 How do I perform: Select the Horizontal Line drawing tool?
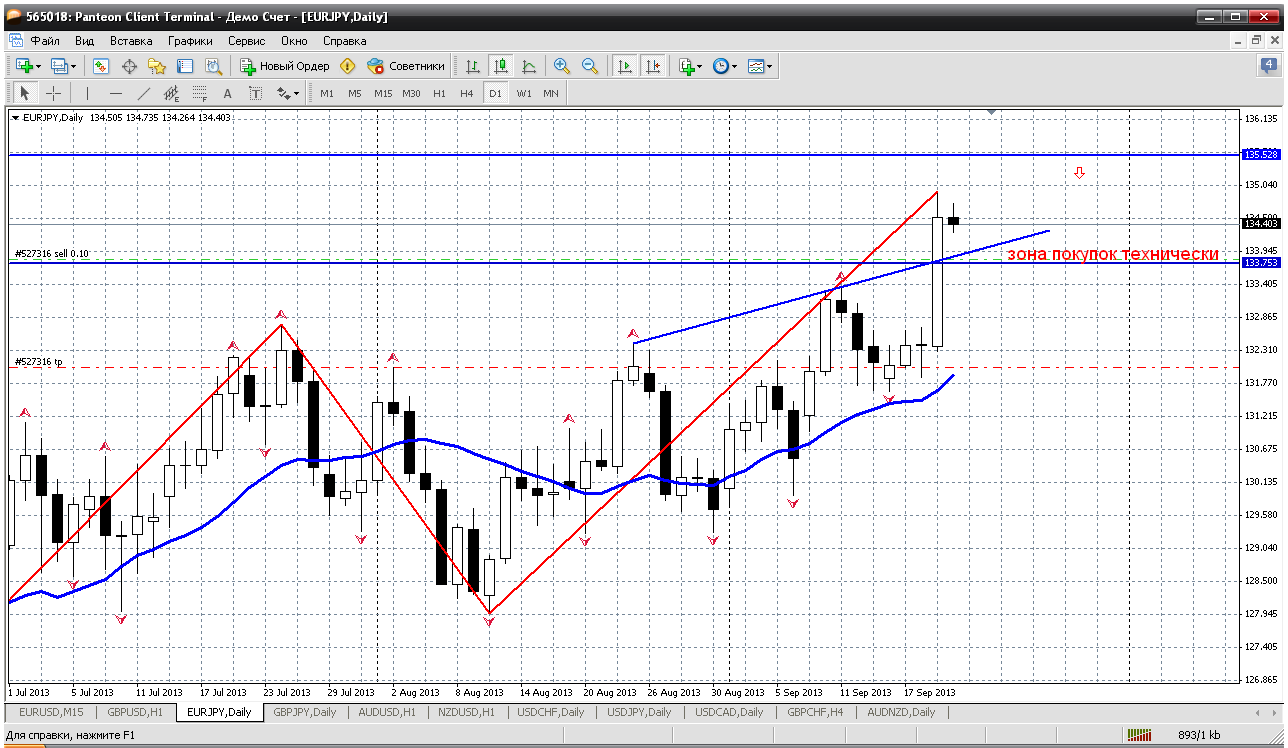116,93
